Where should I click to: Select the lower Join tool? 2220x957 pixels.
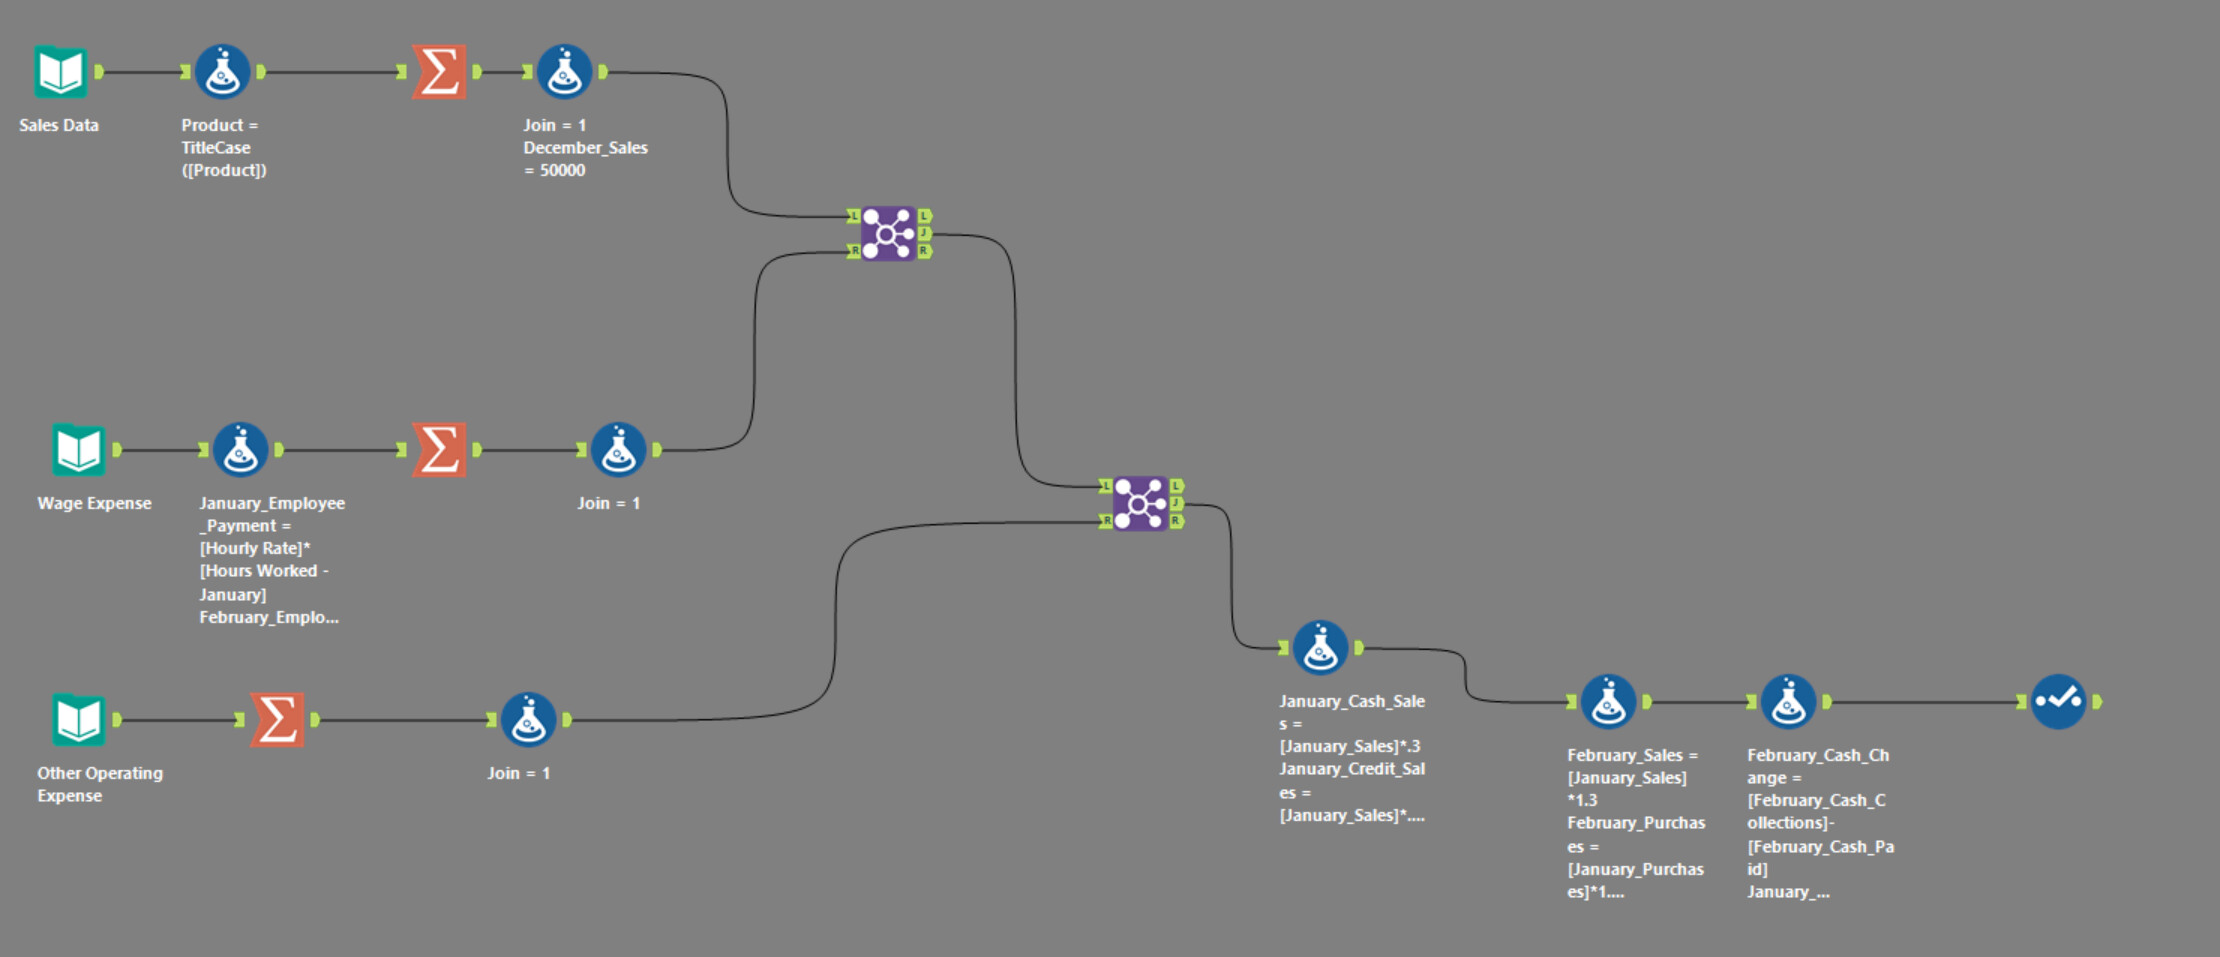(x=1140, y=504)
